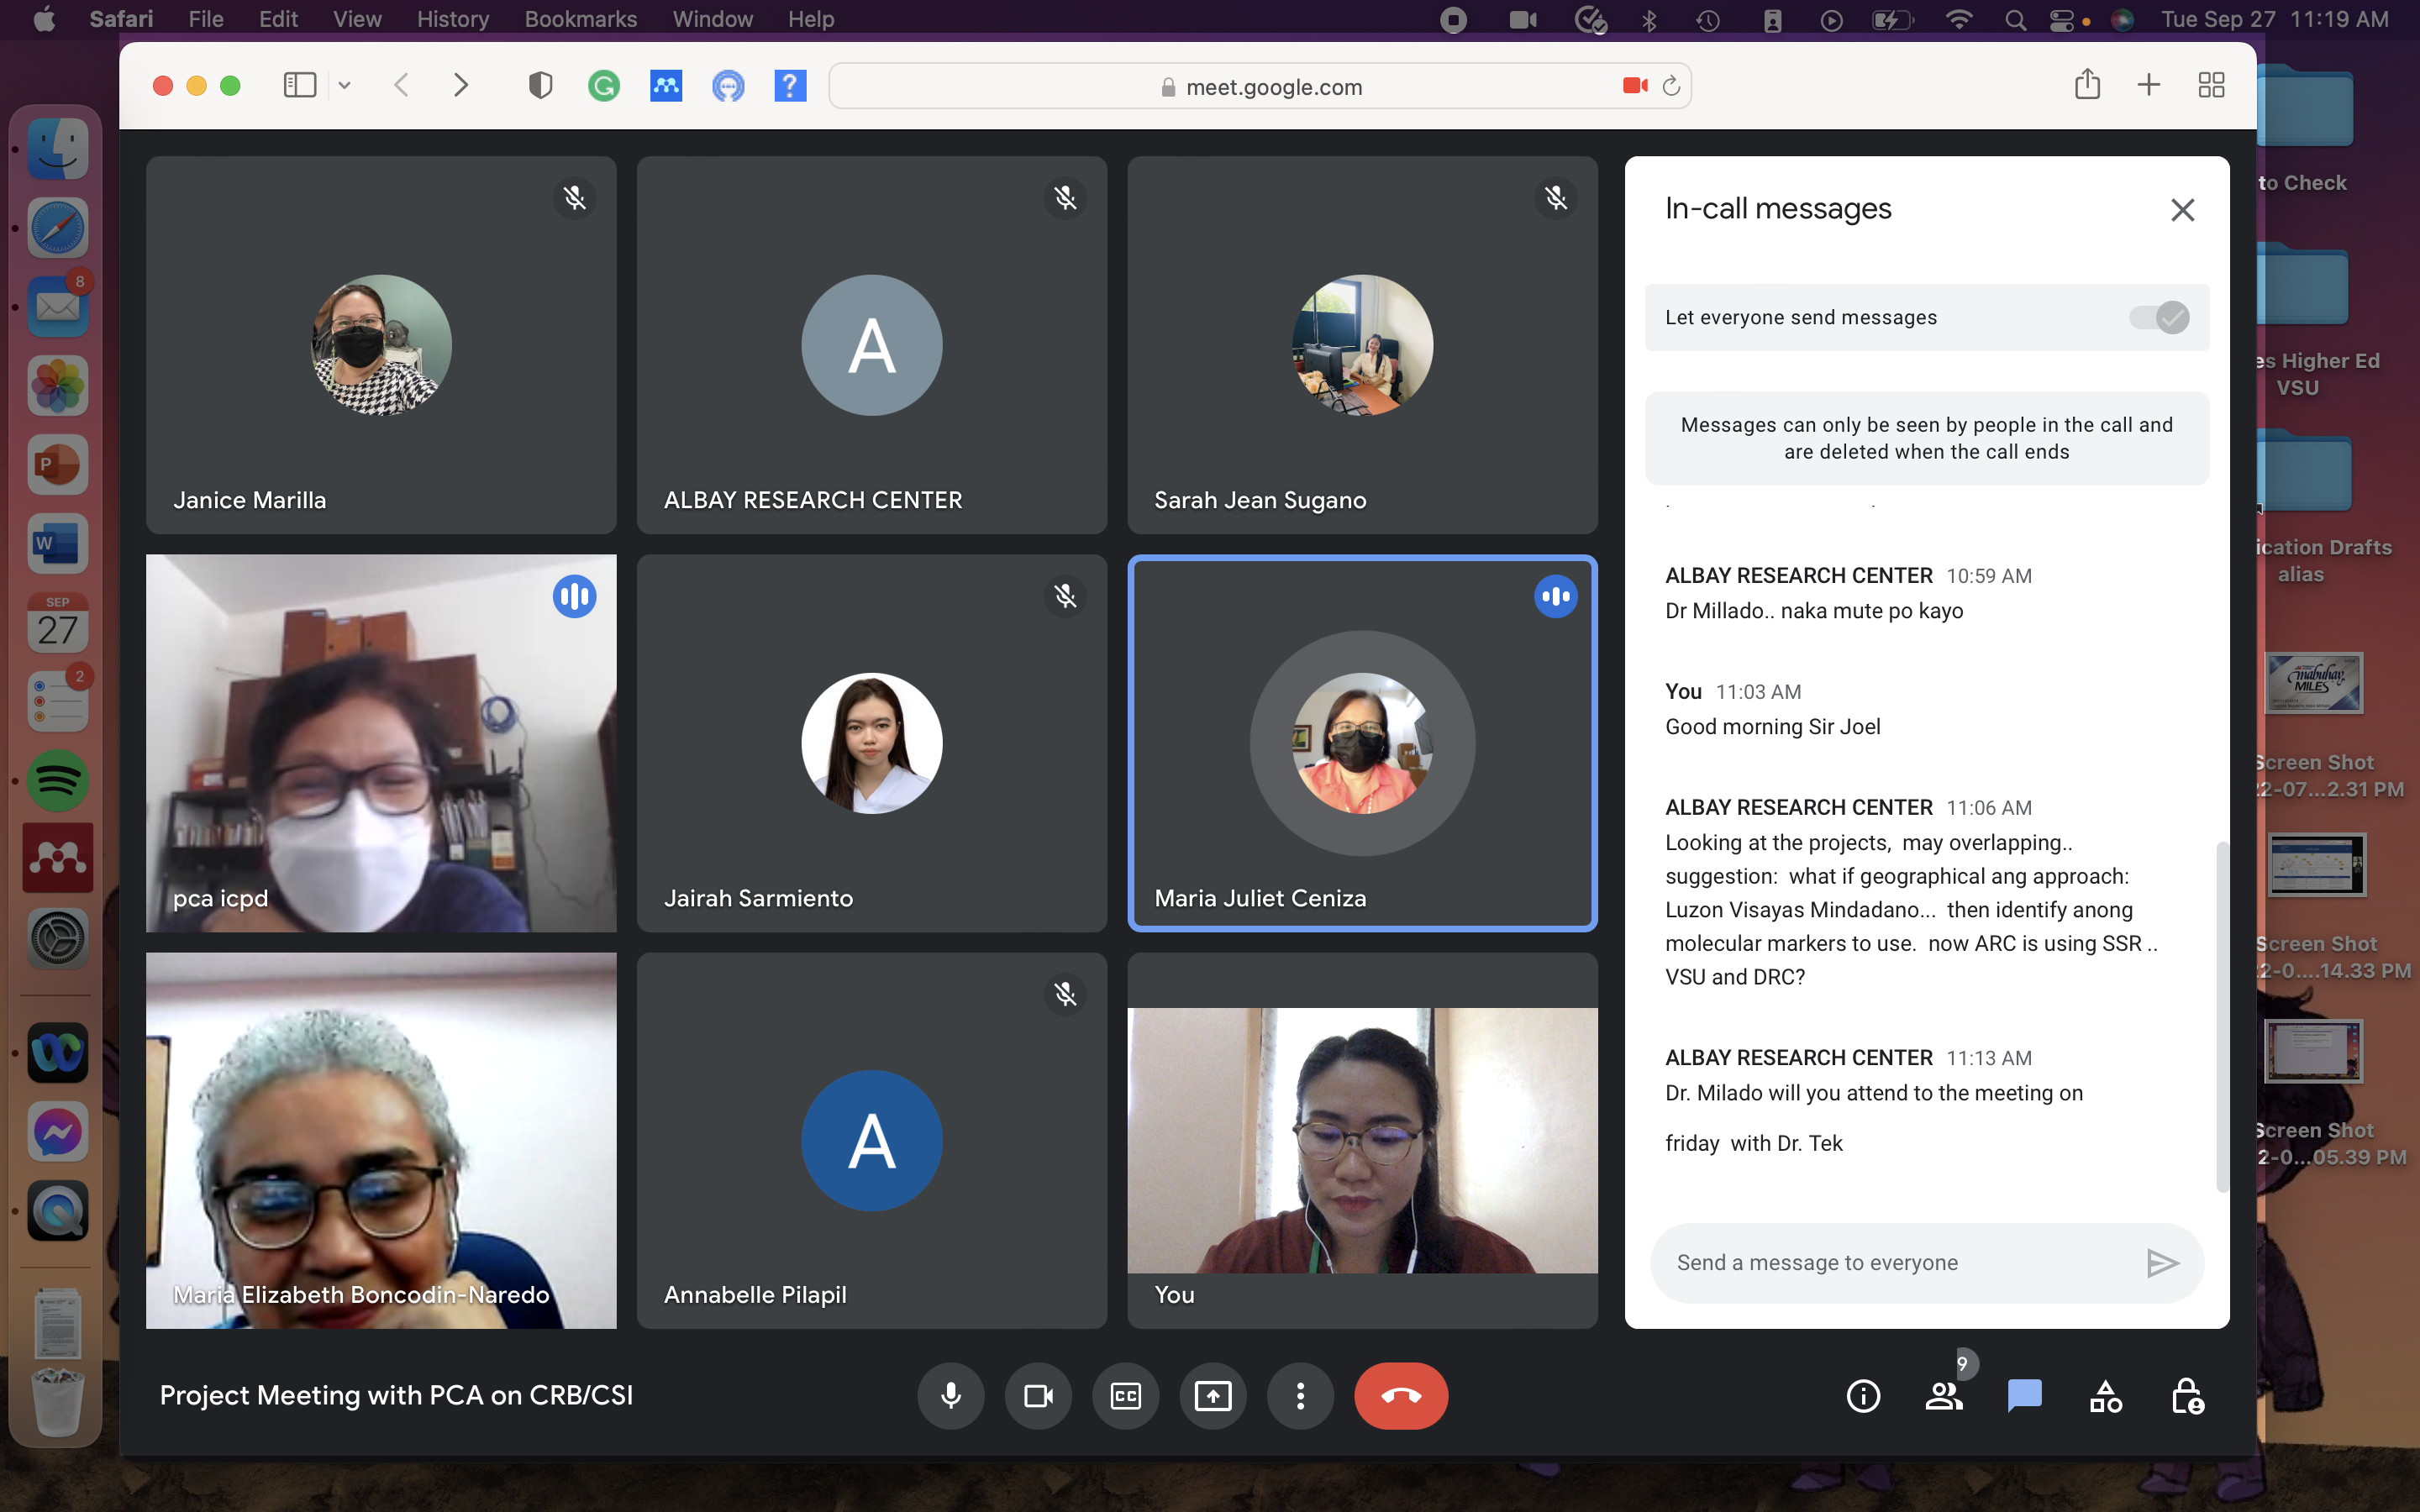Viewport: 2420px width, 1512px height.
Task: Open meeting details info icon
Action: coord(1863,1395)
